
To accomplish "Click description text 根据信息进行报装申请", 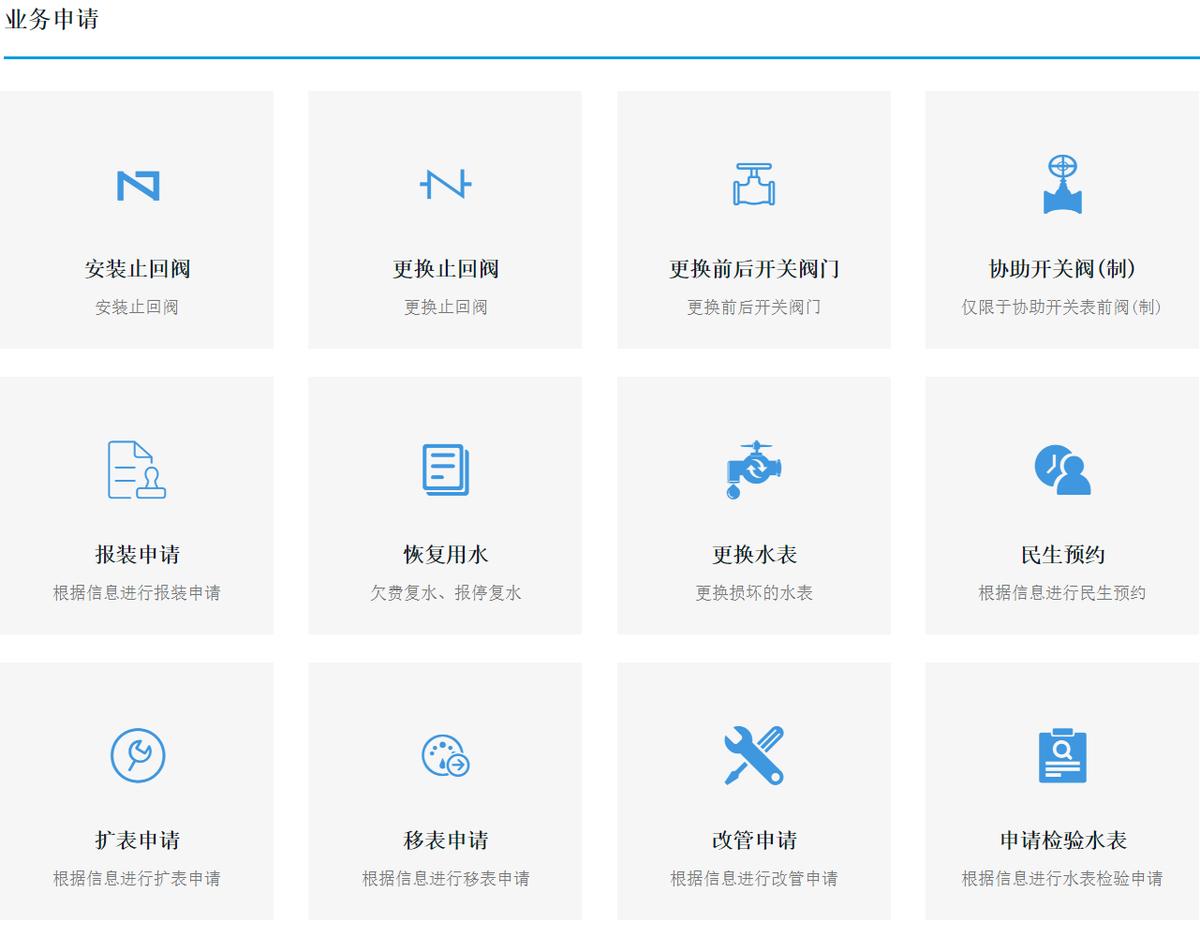I will pos(137,593).
